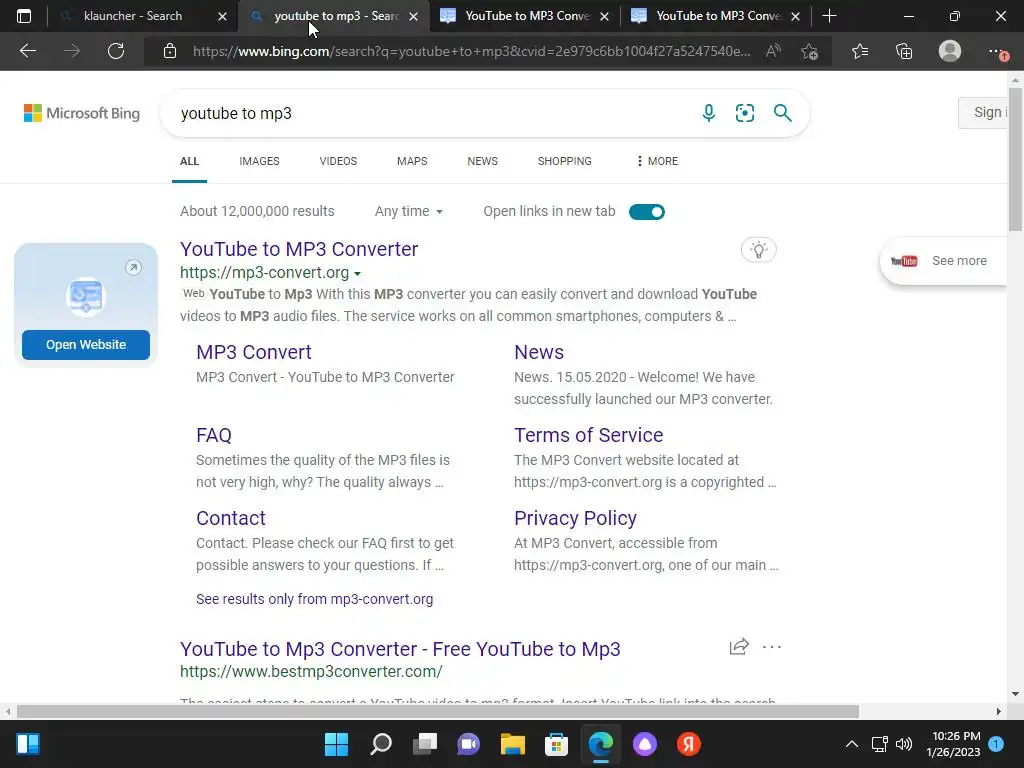Click the vertical page scrollbar thumb

click(x=1015, y=158)
